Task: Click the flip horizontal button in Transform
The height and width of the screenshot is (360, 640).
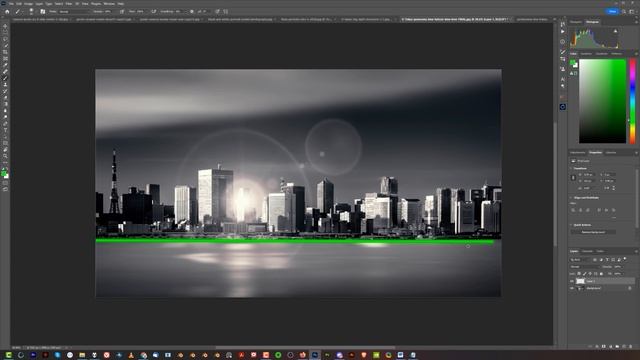Action: pyautogui.click(x=607, y=188)
